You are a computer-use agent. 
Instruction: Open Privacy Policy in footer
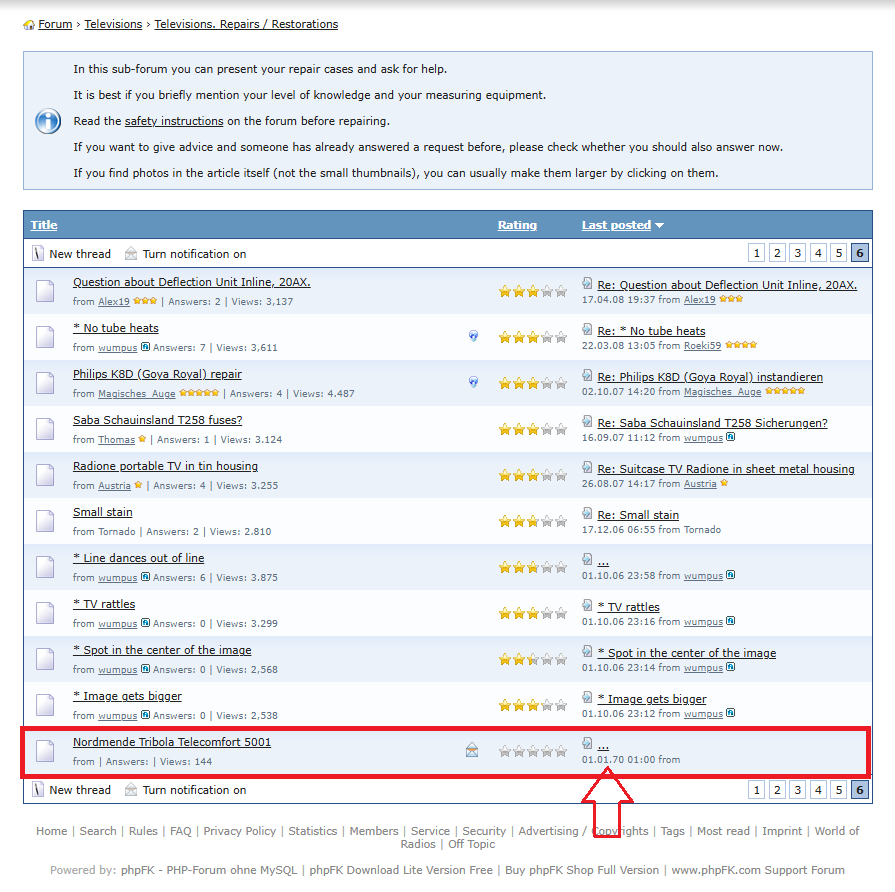tap(239, 831)
